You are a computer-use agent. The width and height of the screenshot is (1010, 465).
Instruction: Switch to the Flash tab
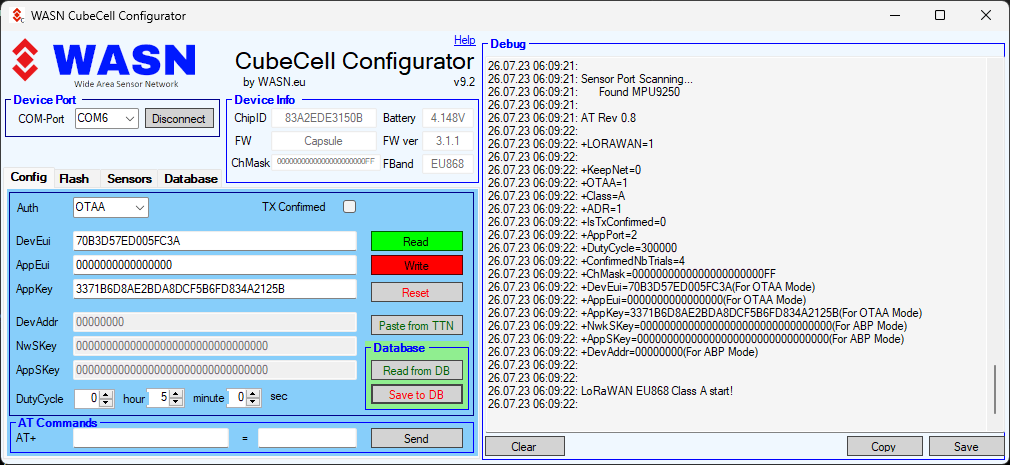tap(74, 179)
